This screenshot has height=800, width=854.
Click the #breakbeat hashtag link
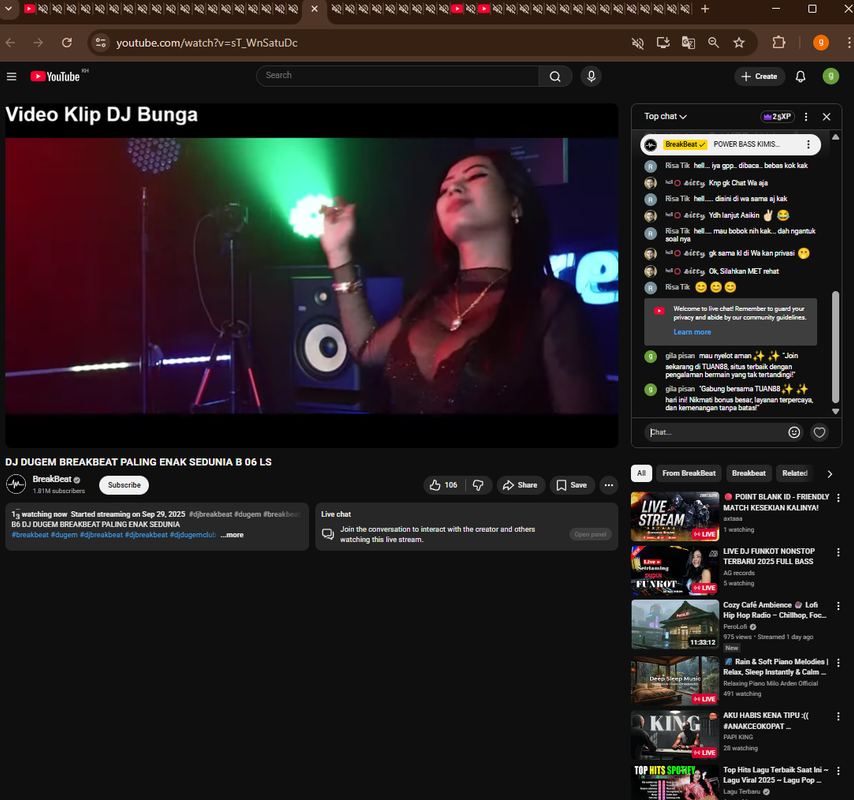[x=30, y=535]
